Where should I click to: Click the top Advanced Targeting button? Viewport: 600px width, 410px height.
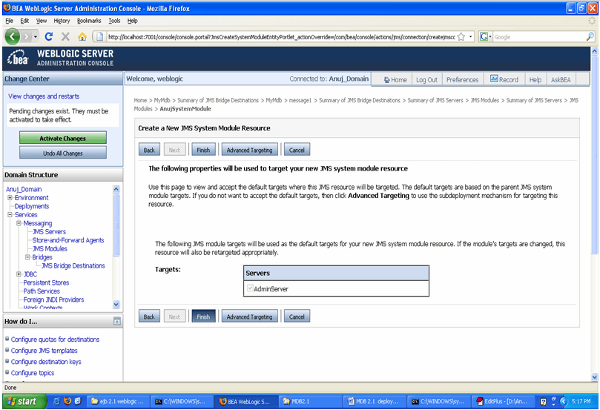point(249,150)
